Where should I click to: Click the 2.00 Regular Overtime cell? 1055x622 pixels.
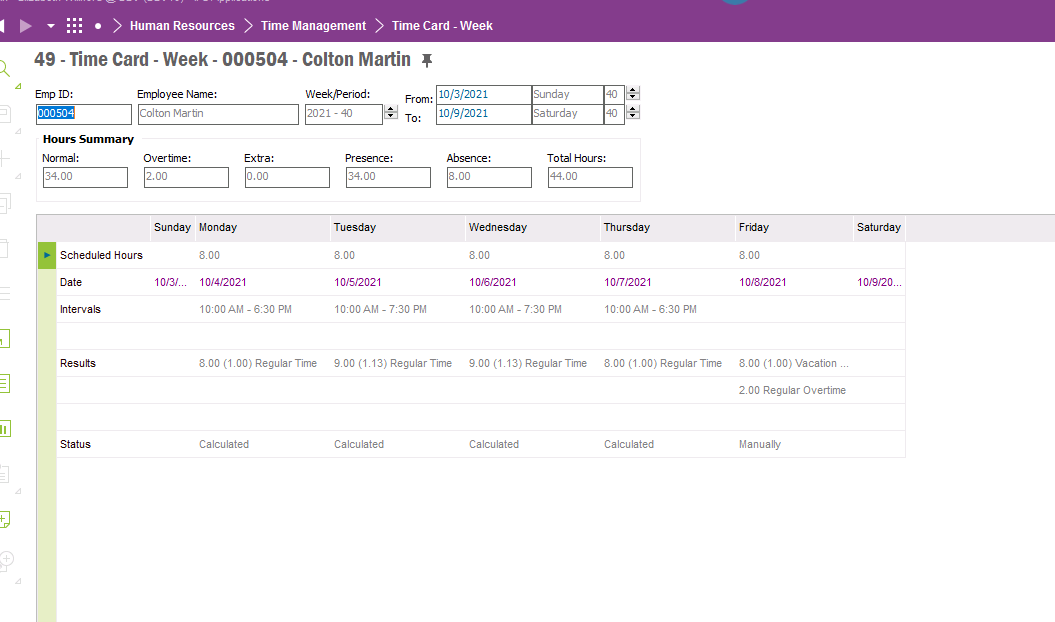[x=792, y=390]
